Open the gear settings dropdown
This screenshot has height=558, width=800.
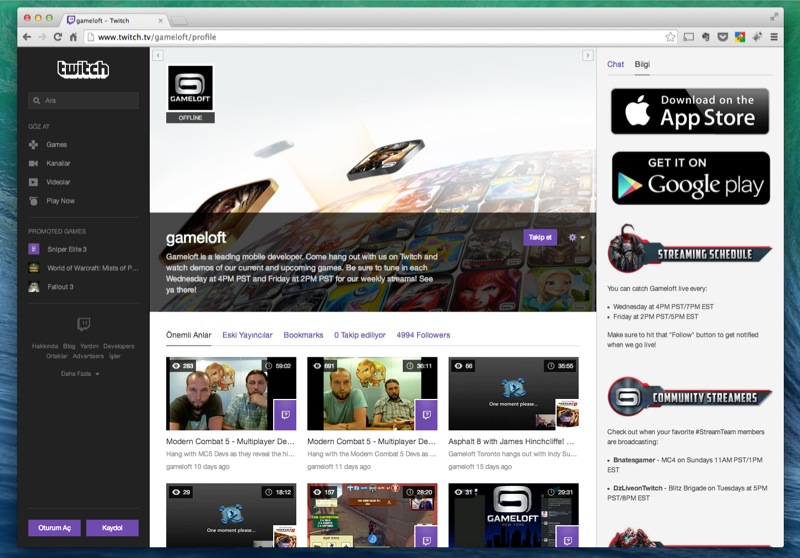pyautogui.click(x=577, y=237)
